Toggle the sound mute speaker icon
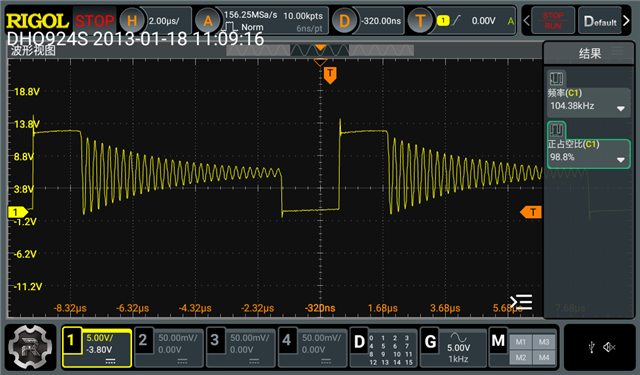Viewport: 640px width, 375px height. [x=609, y=347]
